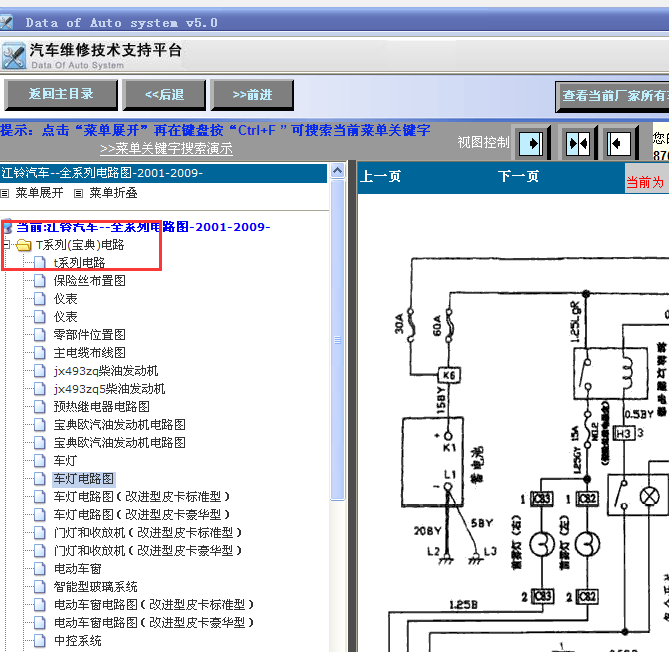Open the 保险丝布置图 entry
Viewport: 669px width, 652px height.
89,281
